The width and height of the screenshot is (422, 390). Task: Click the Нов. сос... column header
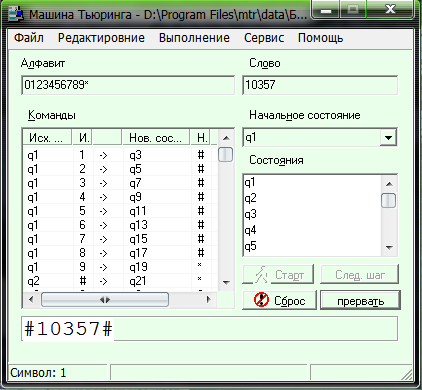click(156, 138)
